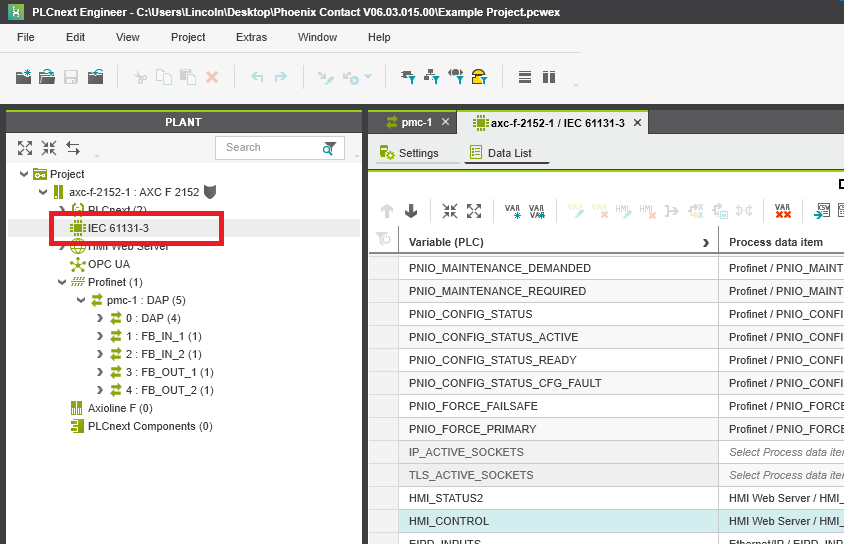This screenshot has width=844, height=544.
Task: Click the Expand All icon in PLANT panel
Action: click(x=25, y=148)
